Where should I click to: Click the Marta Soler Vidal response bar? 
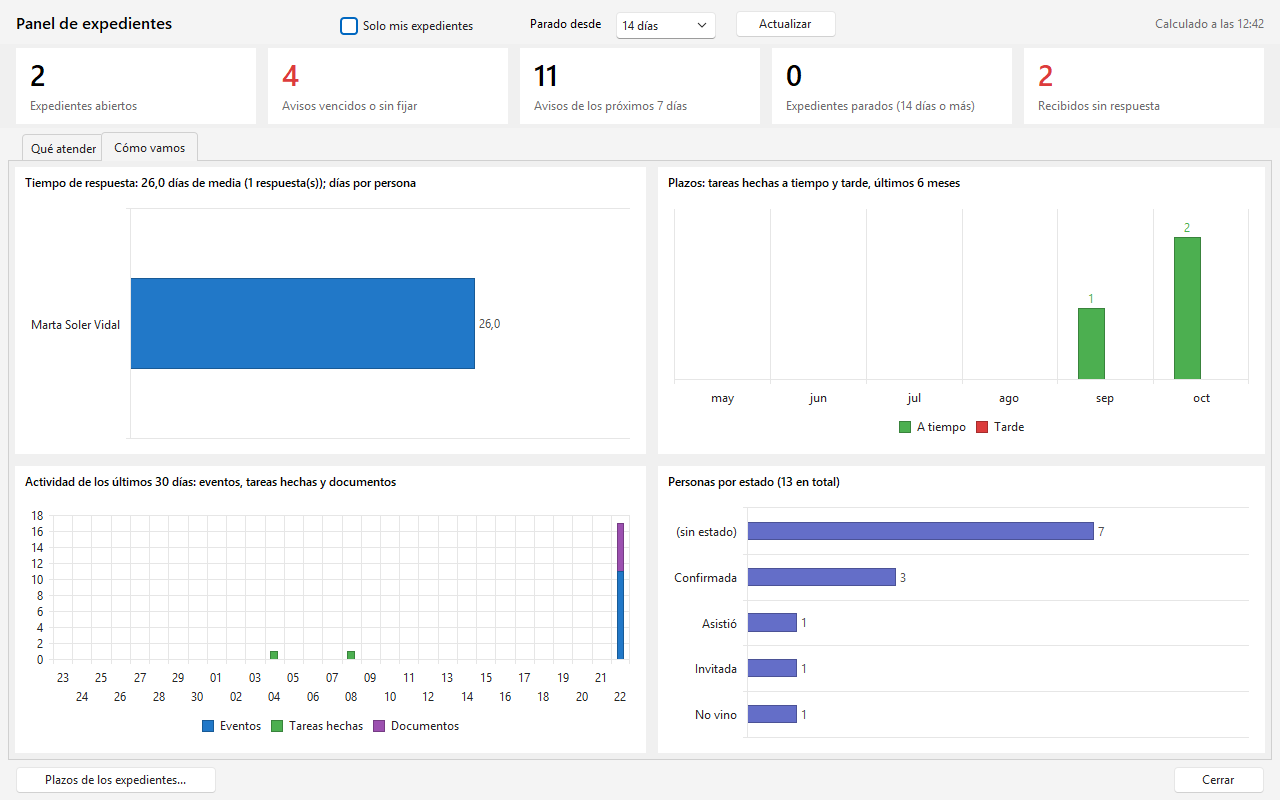(302, 324)
